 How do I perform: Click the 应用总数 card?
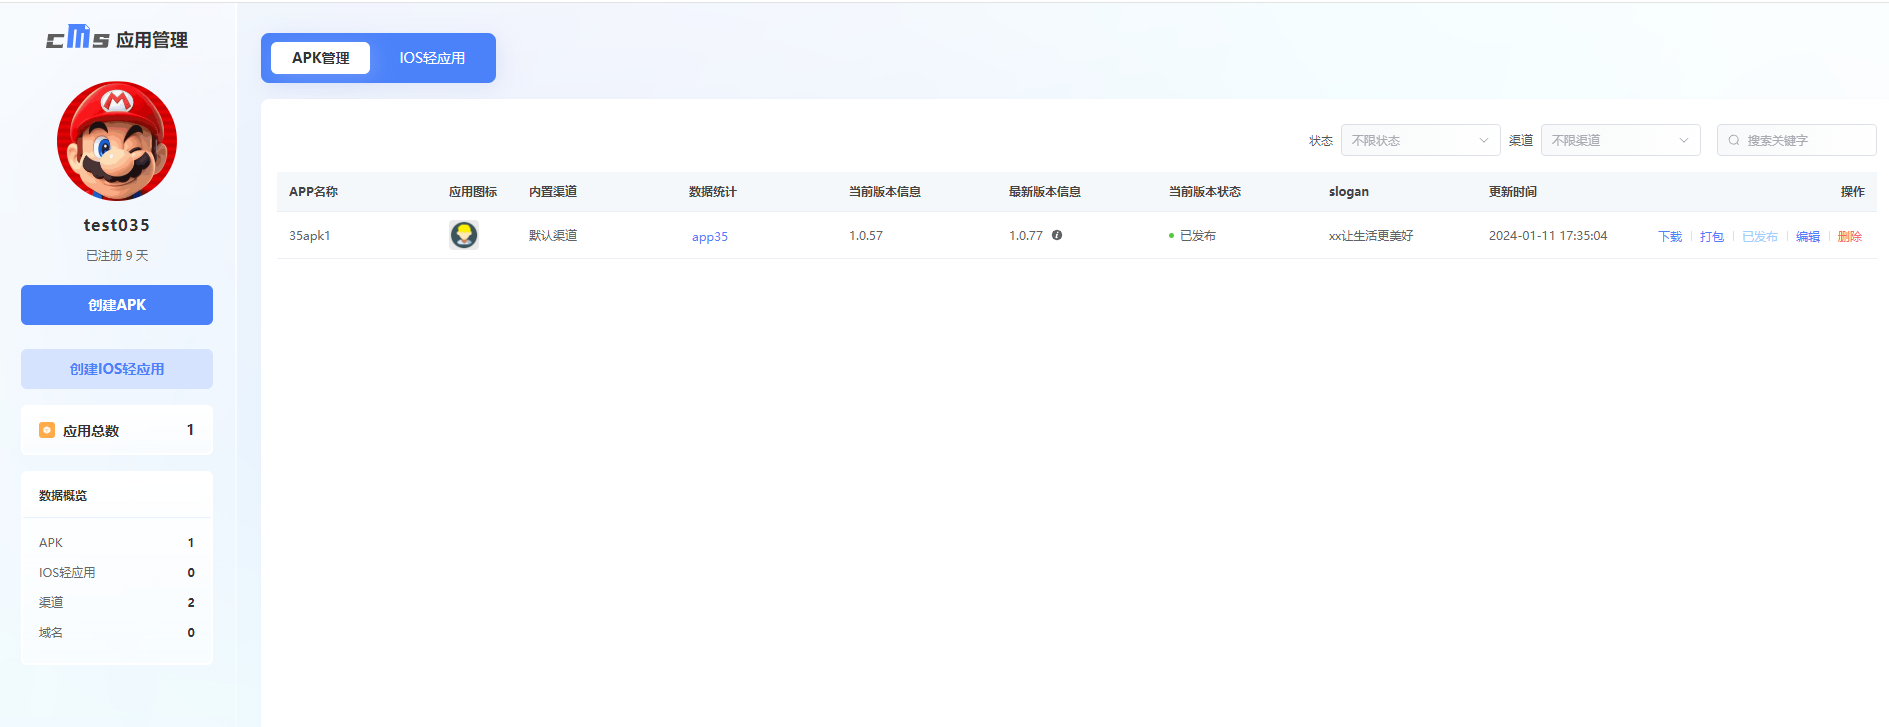[117, 430]
